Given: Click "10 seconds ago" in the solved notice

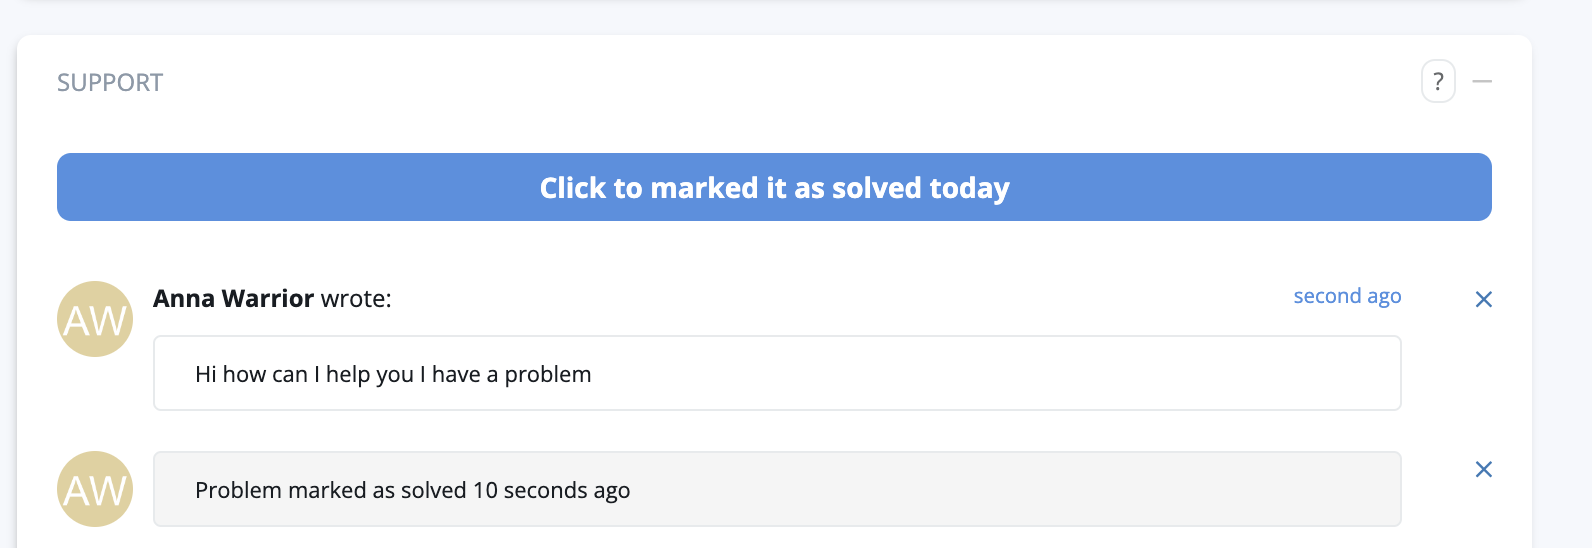Looking at the screenshot, I should coord(551,490).
